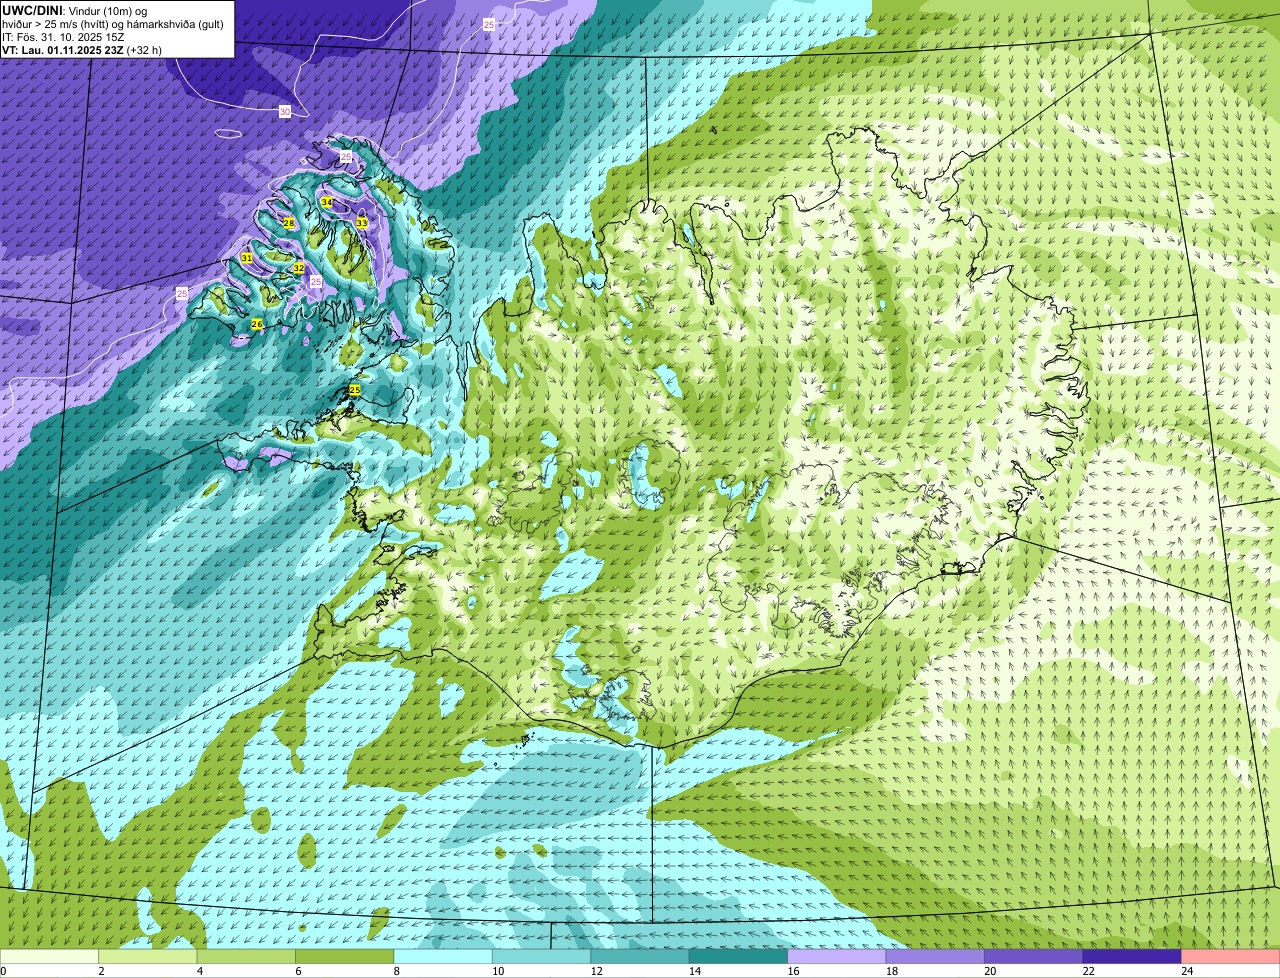
Task: Click the yellow gust label 31
Action: point(247,258)
